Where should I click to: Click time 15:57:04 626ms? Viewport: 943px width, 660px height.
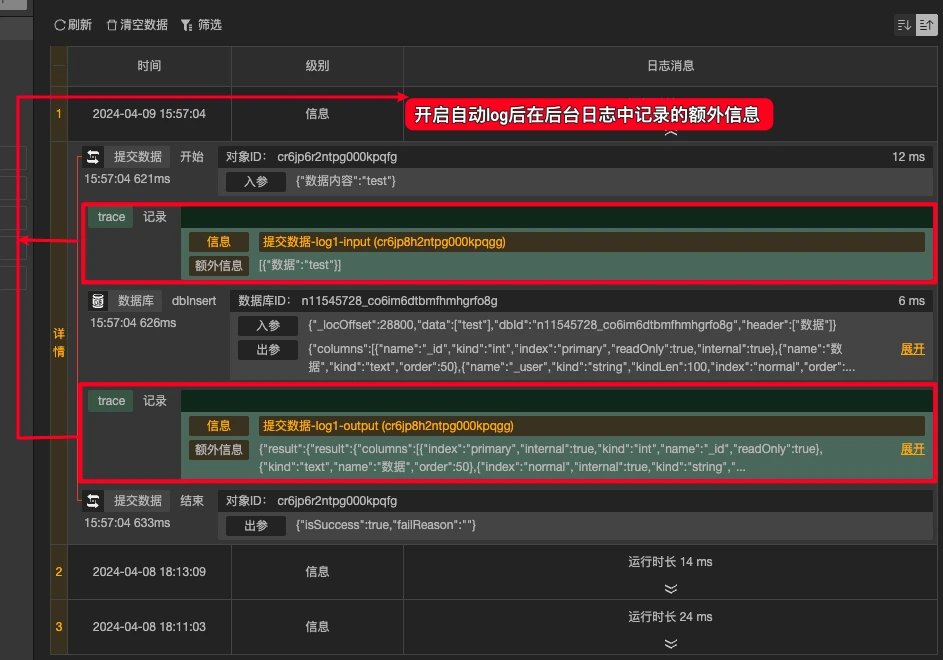click(133, 323)
